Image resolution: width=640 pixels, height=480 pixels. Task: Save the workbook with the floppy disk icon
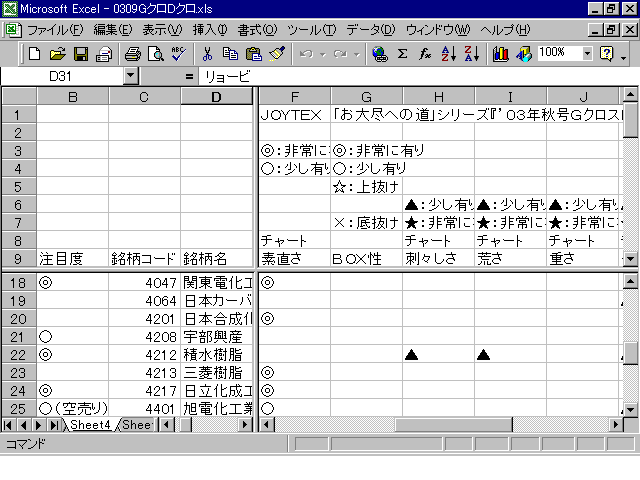click(x=81, y=54)
